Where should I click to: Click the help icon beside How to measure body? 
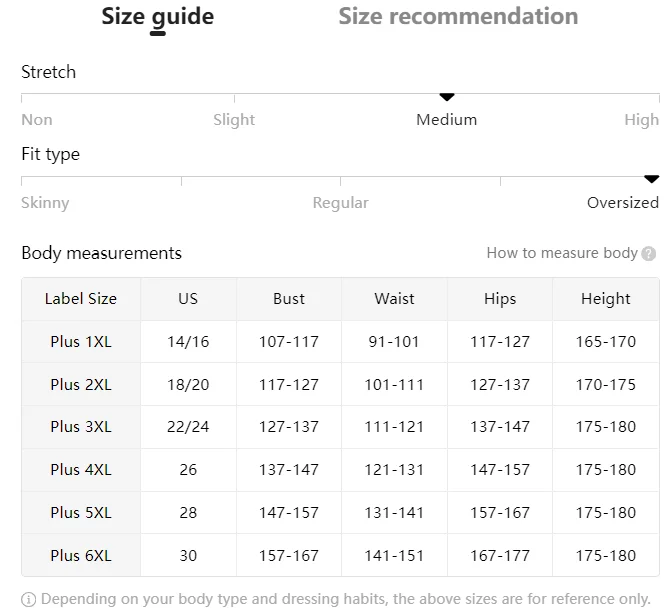[649, 254]
